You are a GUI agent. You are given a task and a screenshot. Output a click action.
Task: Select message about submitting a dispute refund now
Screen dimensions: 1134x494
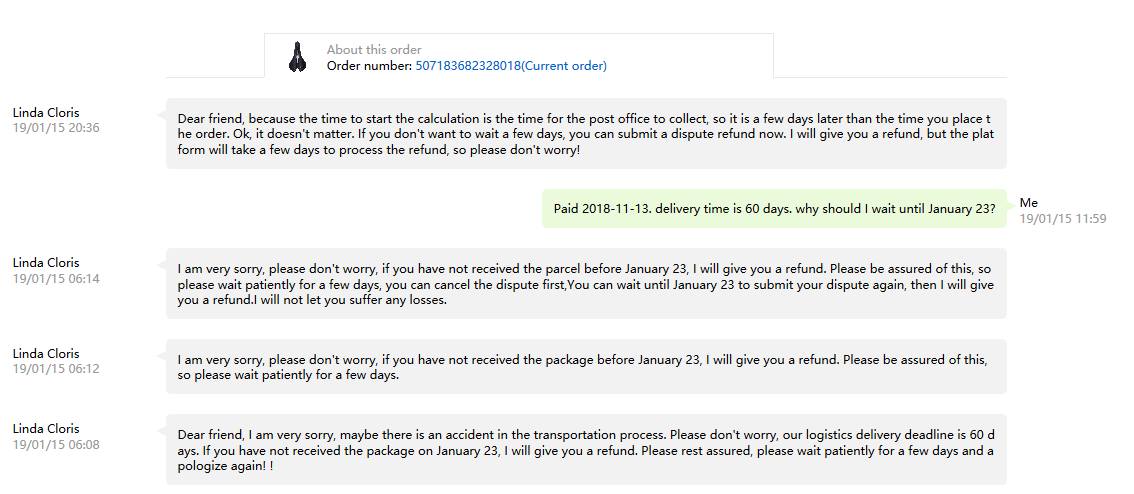click(586, 134)
